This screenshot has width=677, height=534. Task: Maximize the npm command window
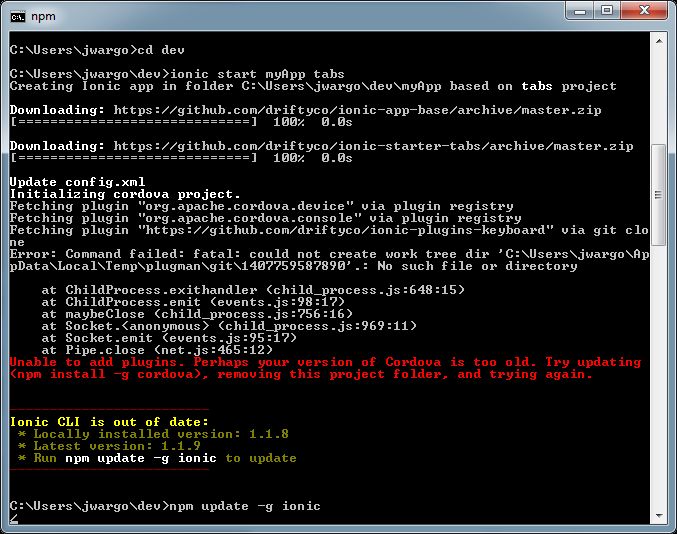607,11
